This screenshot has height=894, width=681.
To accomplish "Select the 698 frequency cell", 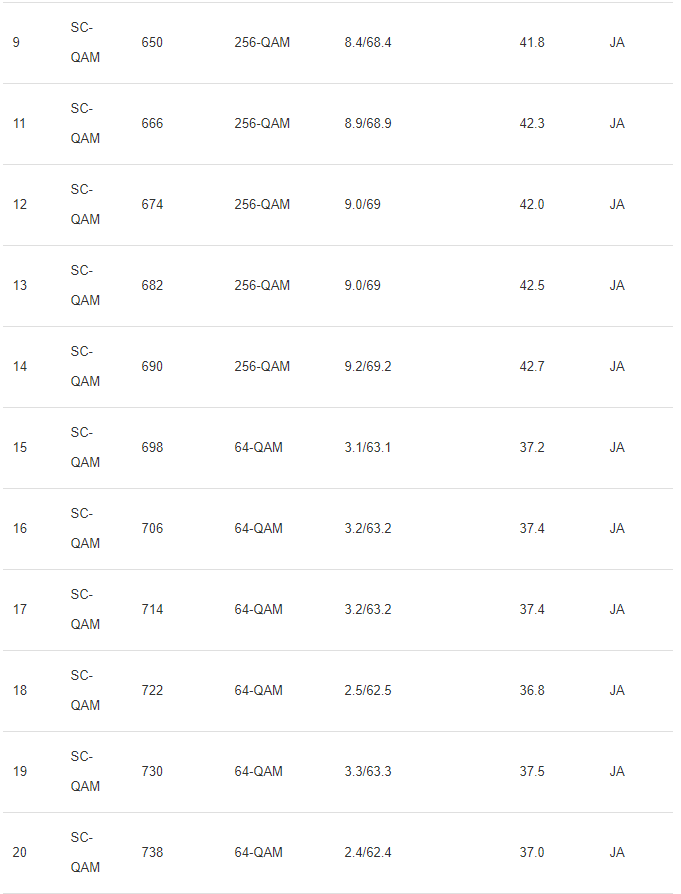I will pyautogui.click(x=152, y=448).
